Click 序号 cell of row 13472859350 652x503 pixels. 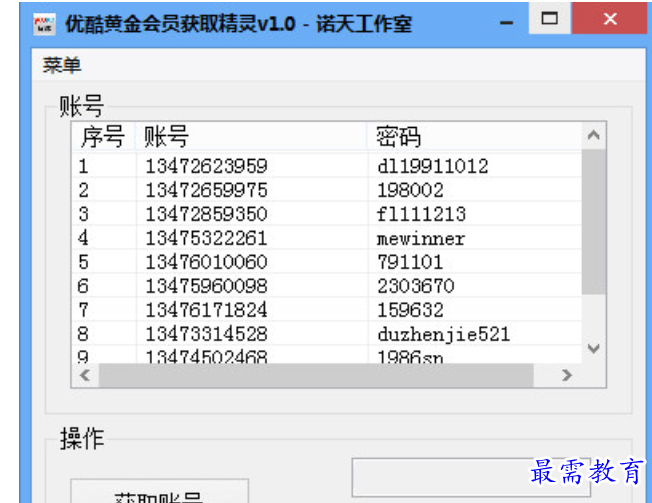[x=83, y=214]
